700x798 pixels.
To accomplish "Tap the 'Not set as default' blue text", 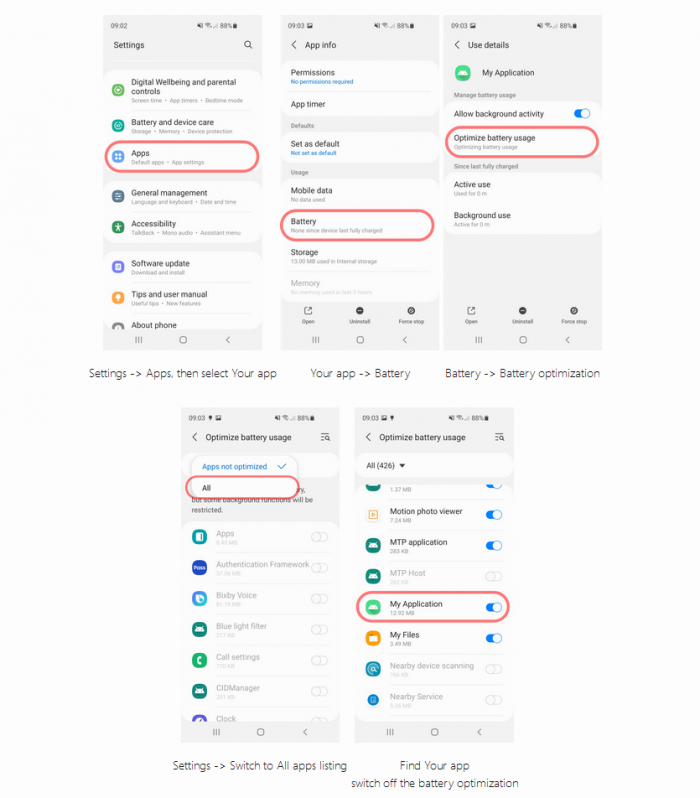I will click(x=314, y=153).
